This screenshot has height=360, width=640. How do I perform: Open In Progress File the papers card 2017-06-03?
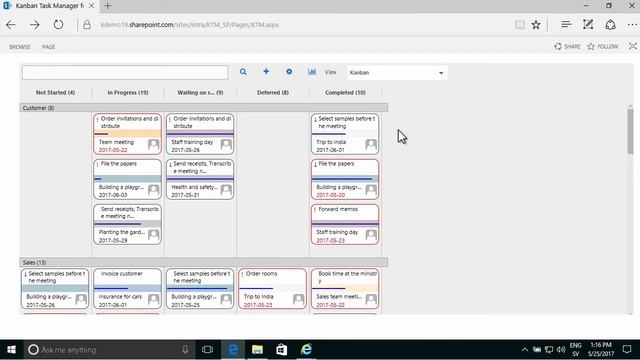pos(127,179)
